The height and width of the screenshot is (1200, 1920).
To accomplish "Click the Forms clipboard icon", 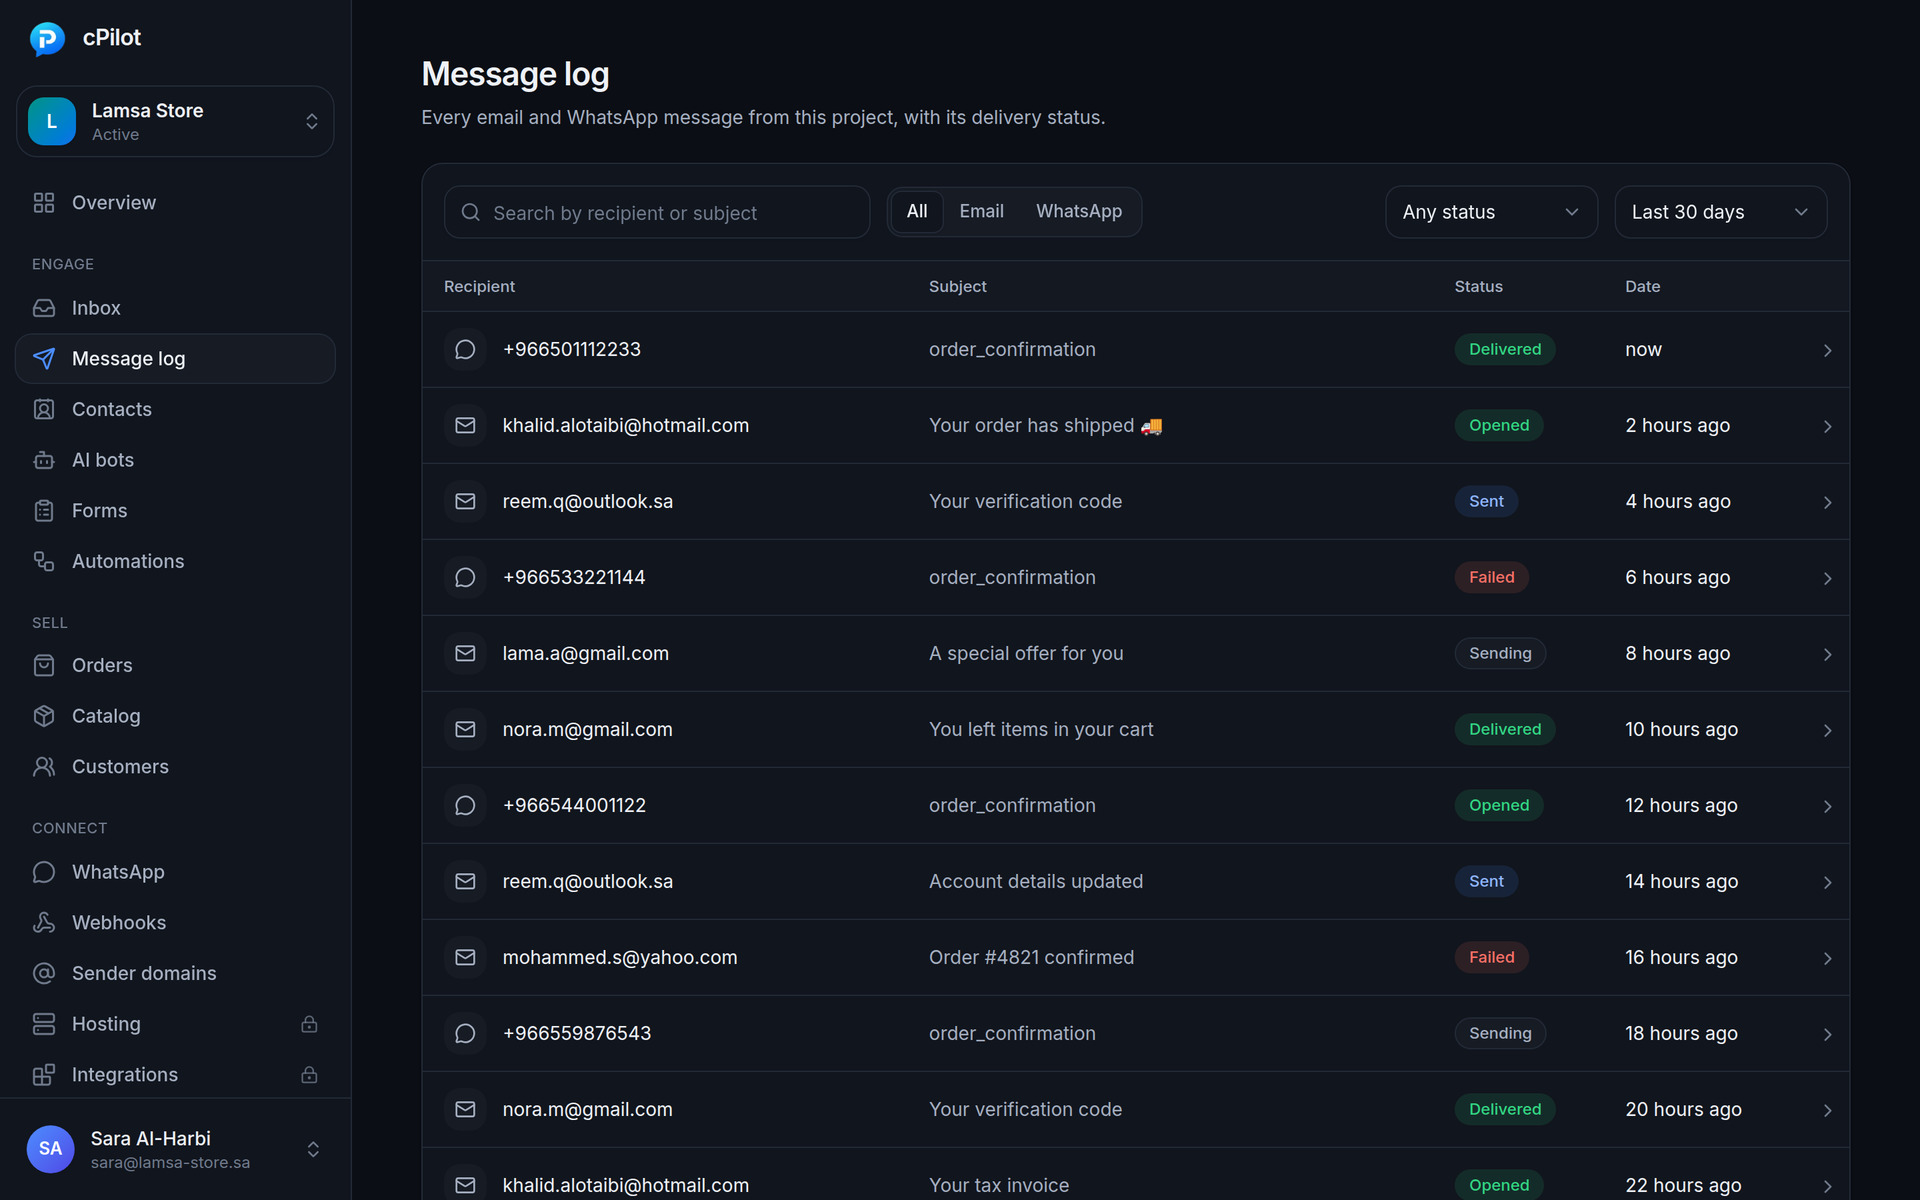I will 44,511.
